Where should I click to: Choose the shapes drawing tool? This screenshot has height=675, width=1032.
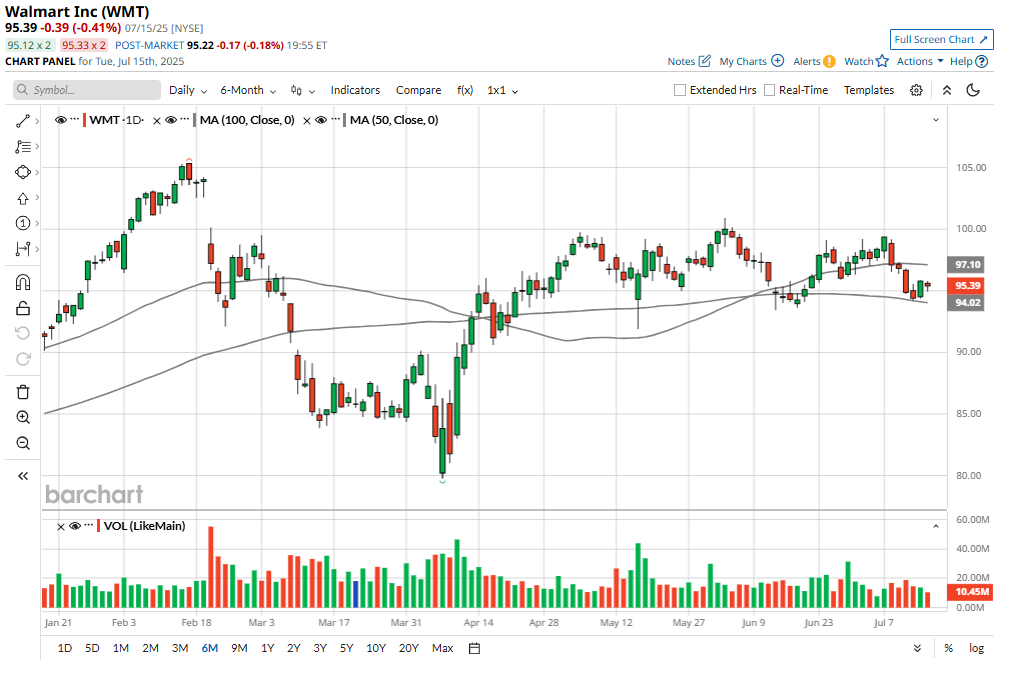[23, 172]
